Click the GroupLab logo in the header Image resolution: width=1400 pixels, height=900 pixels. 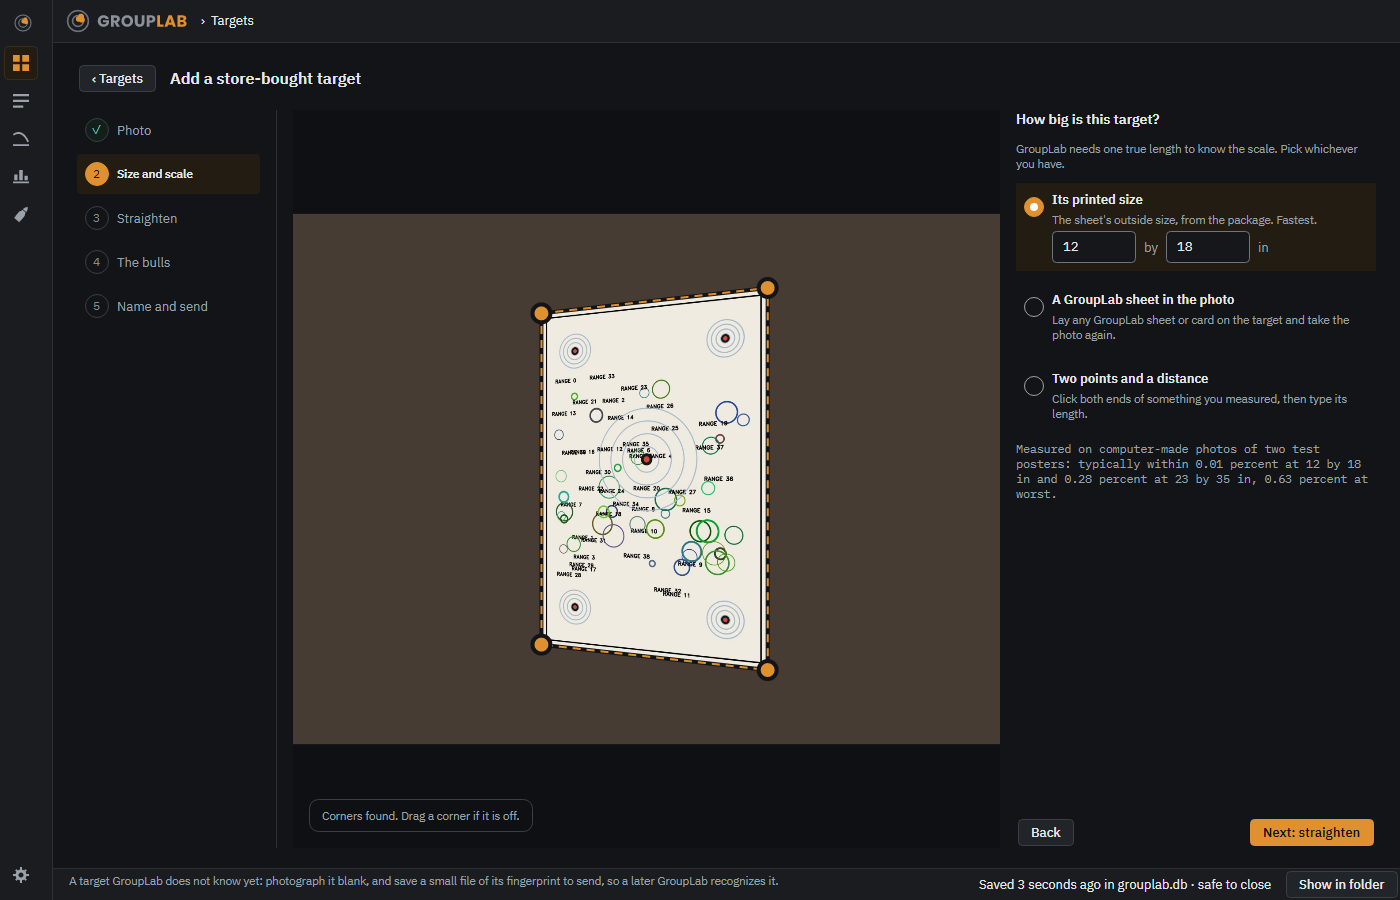pyautogui.click(x=127, y=21)
